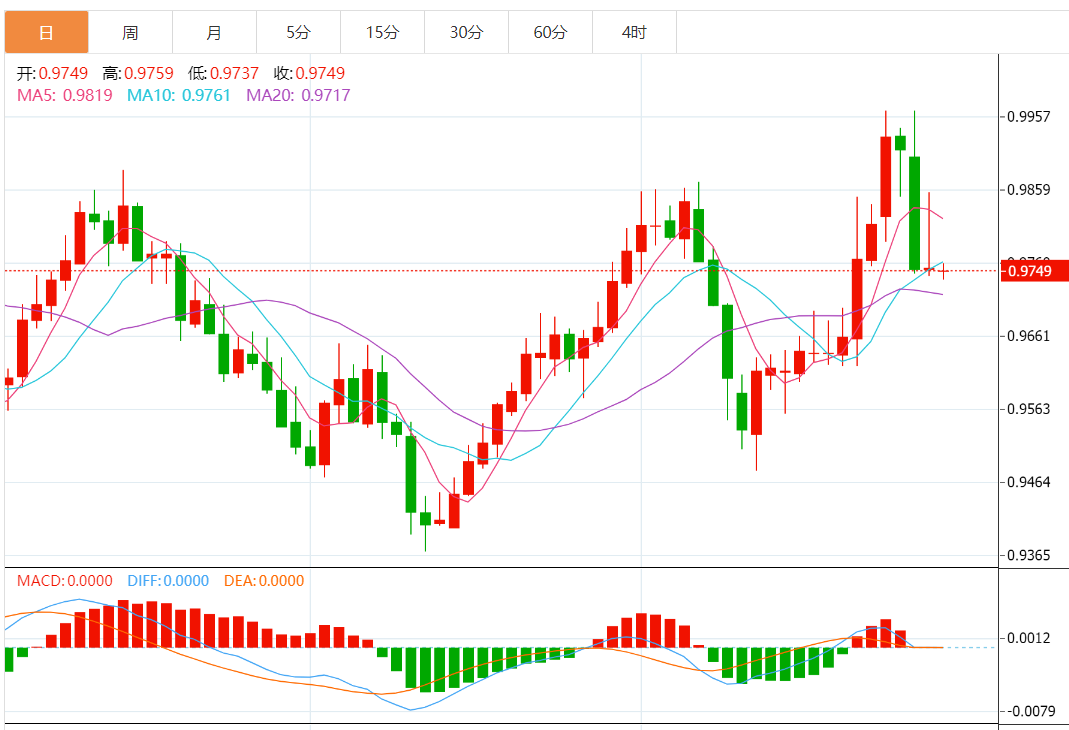Click the 0.9957 price axis label
Viewport: 1069px width, 730px height.
(x=1029, y=117)
